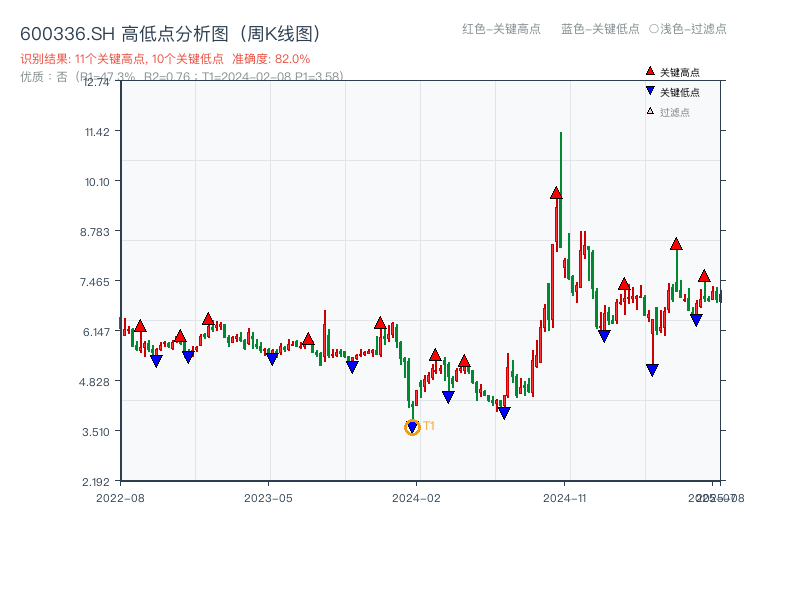The image size is (800, 600).
Task: Click the 浅色-过滤点 header text
Action: pyautogui.click(x=688, y=29)
